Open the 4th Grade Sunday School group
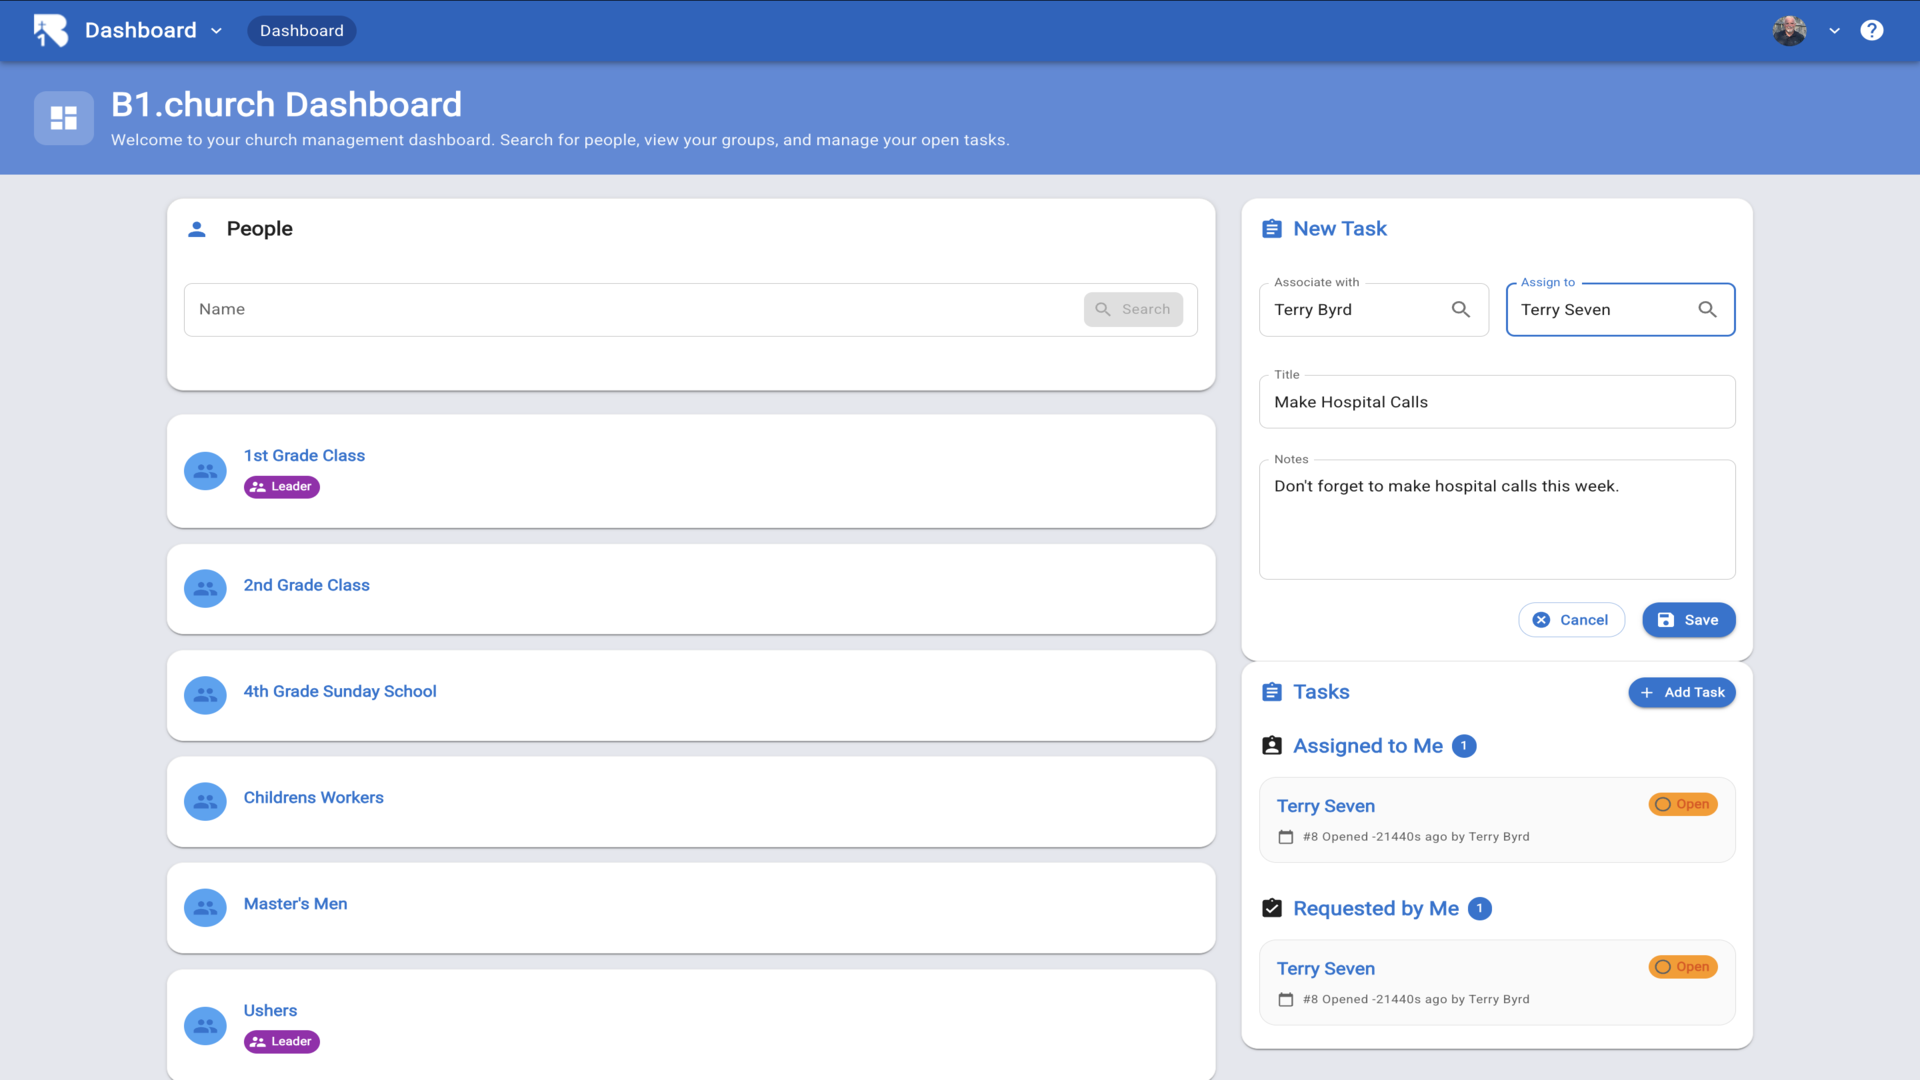Image resolution: width=1920 pixels, height=1080 pixels. [340, 691]
